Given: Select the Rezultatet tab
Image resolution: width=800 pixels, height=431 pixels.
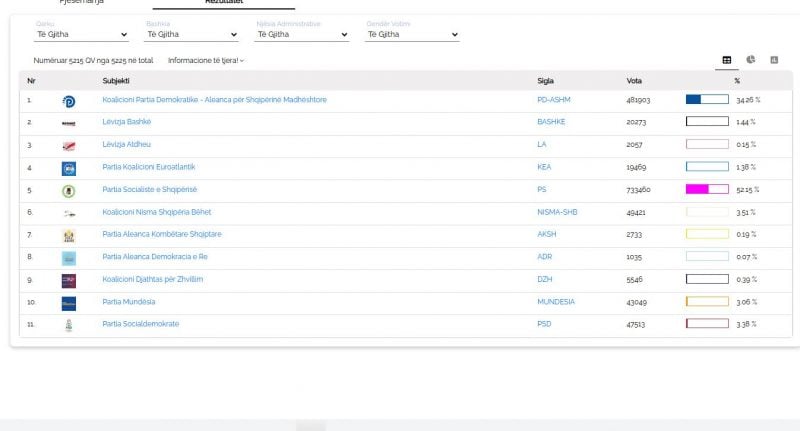Looking at the screenshot, I should [223, 2].
